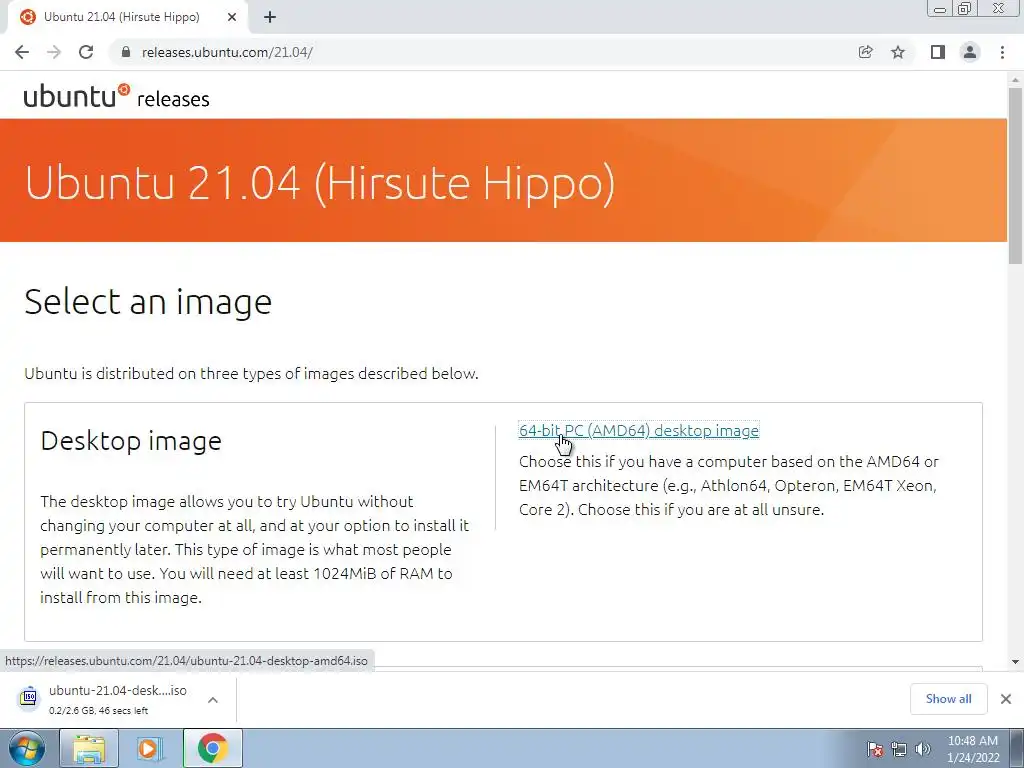Image resolution: width=1024 pixels, height=768 pixels.
Task: Open the Windows Start menu orb
Action: [x=26, y=748]
